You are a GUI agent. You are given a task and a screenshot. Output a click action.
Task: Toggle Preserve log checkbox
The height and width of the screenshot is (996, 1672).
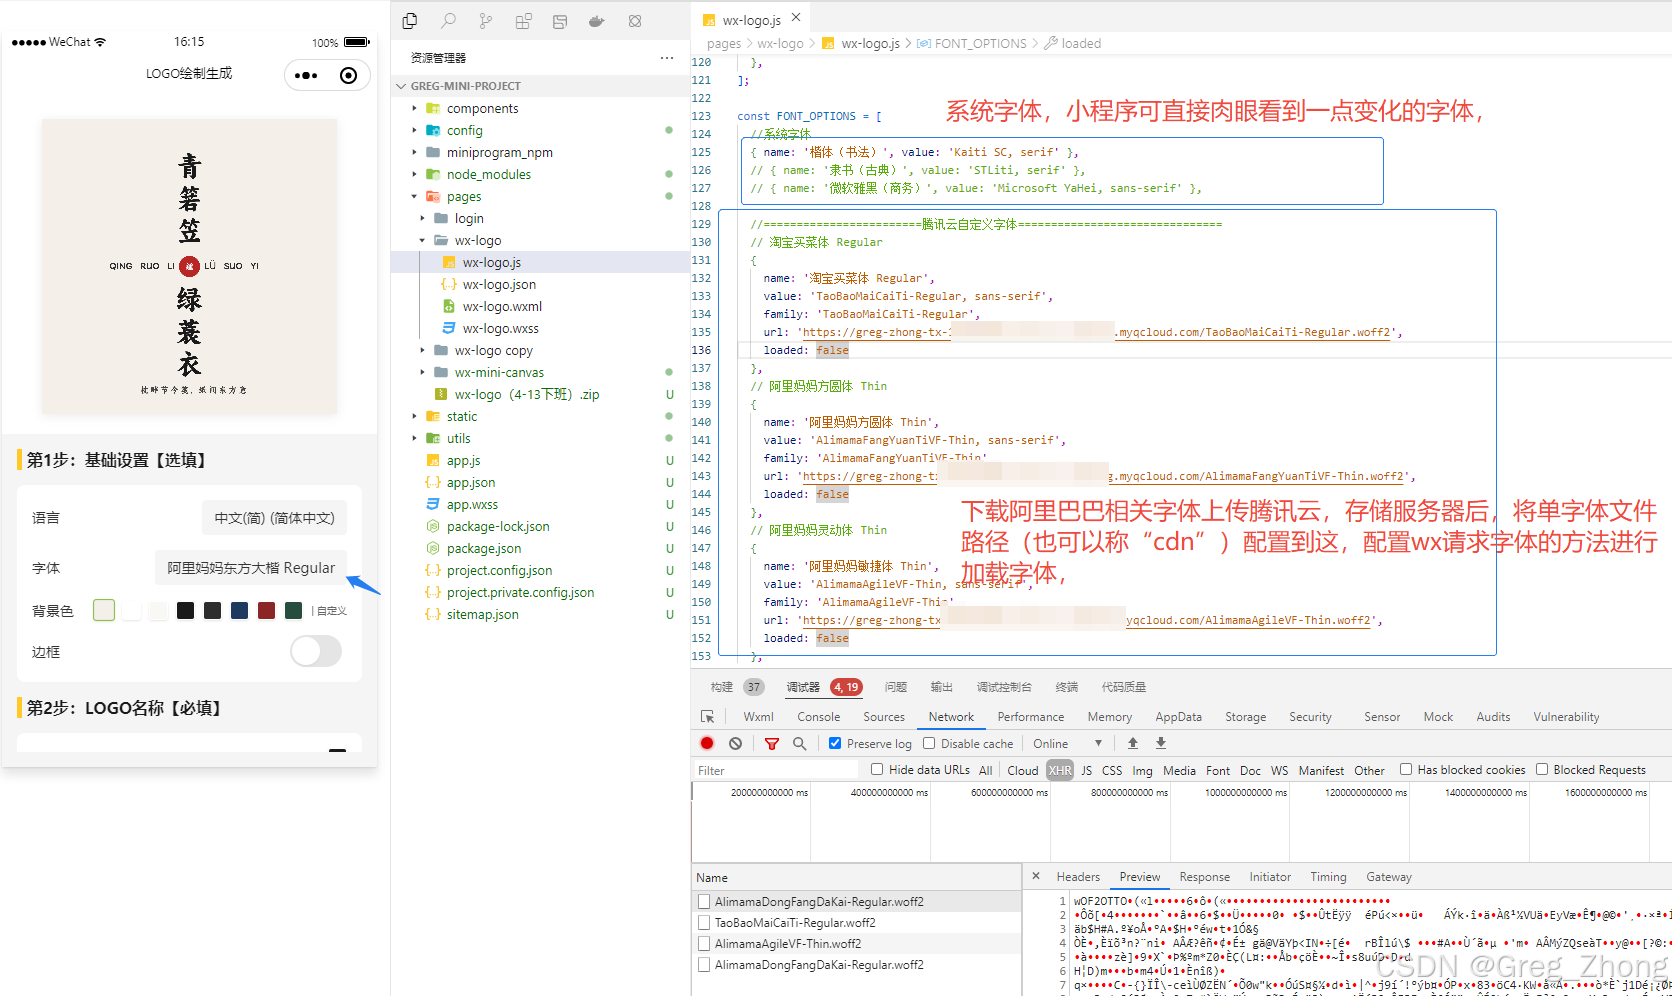coord(835,743)
